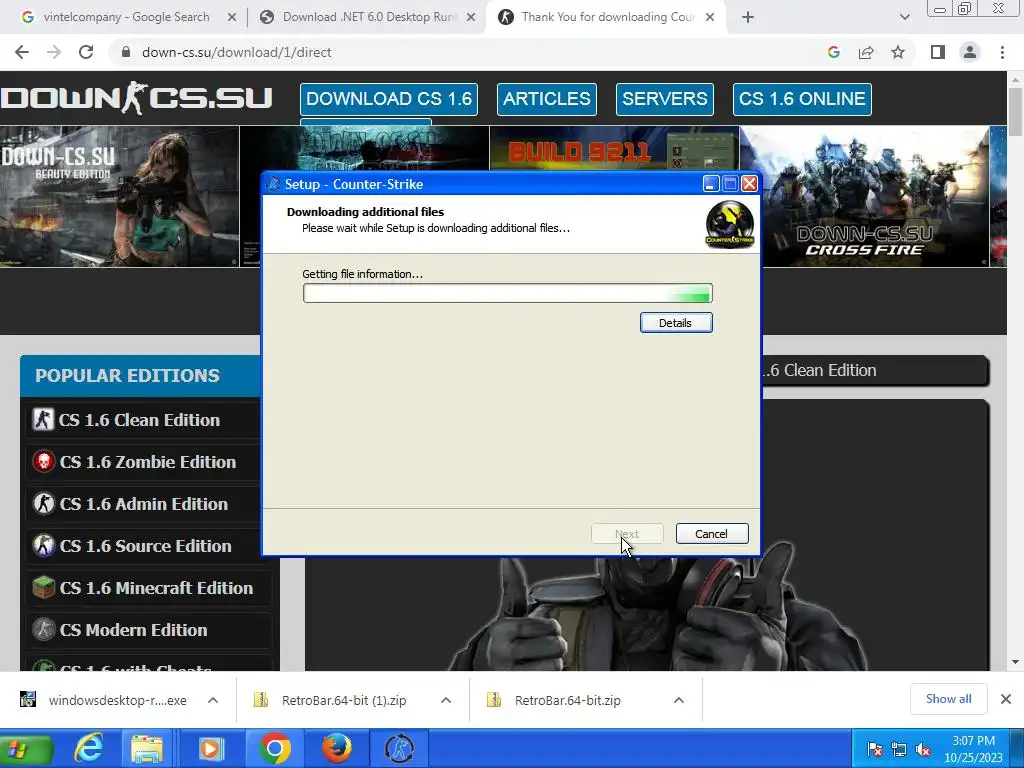Click the browser forward arrow
The height and width of the screenshot is (768, 1024).
[x=54, y=52]
